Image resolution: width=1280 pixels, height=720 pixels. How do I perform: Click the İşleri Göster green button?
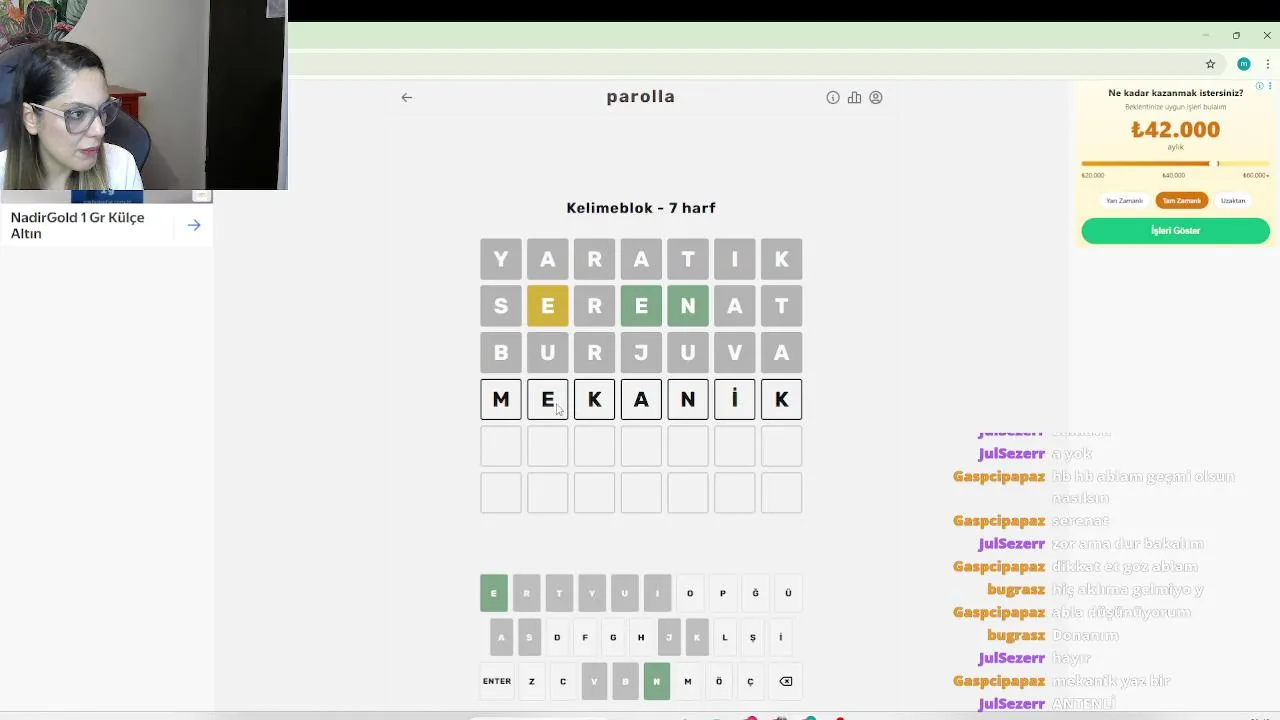(x=1175, y=231)
